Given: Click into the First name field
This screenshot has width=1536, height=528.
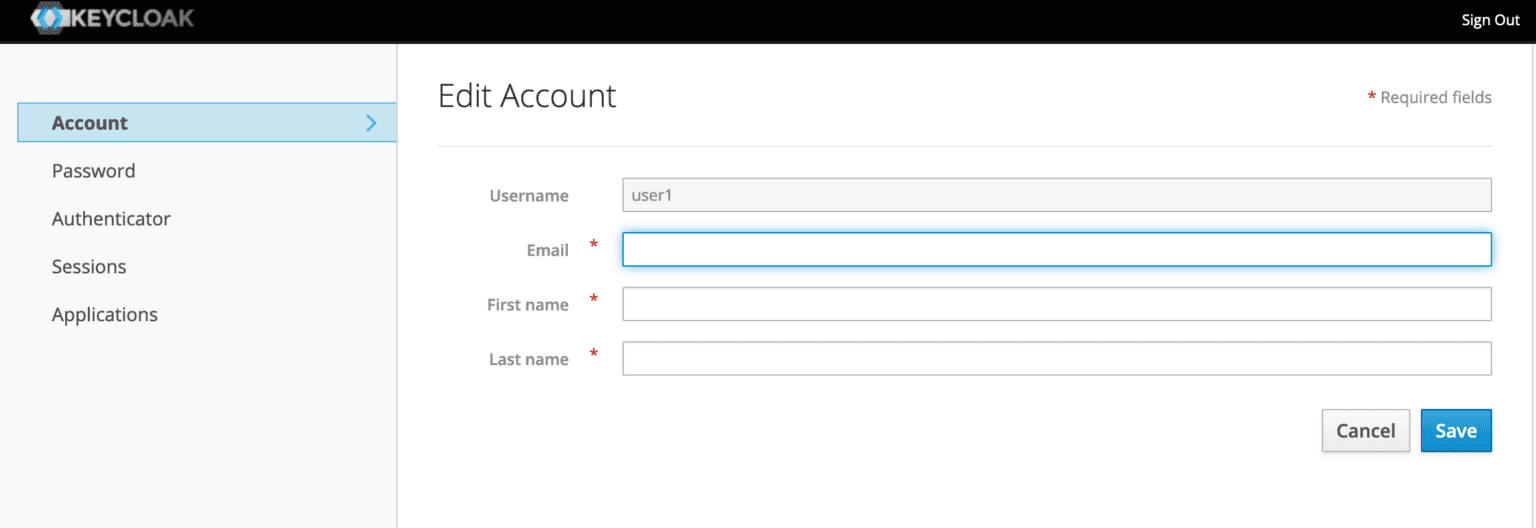Looking at the screenshot, I should [x=1057, y=304].
